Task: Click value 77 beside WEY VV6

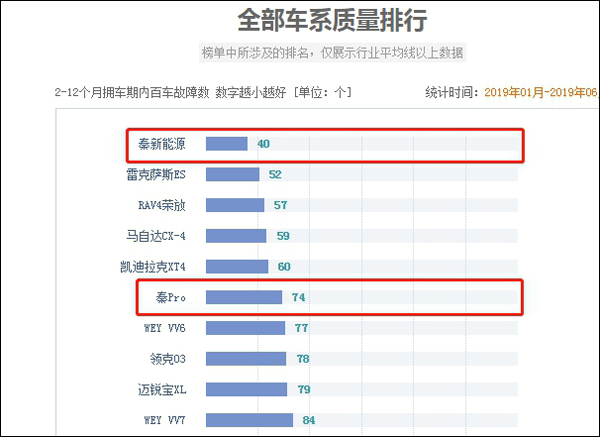Action: coord(302,328)
